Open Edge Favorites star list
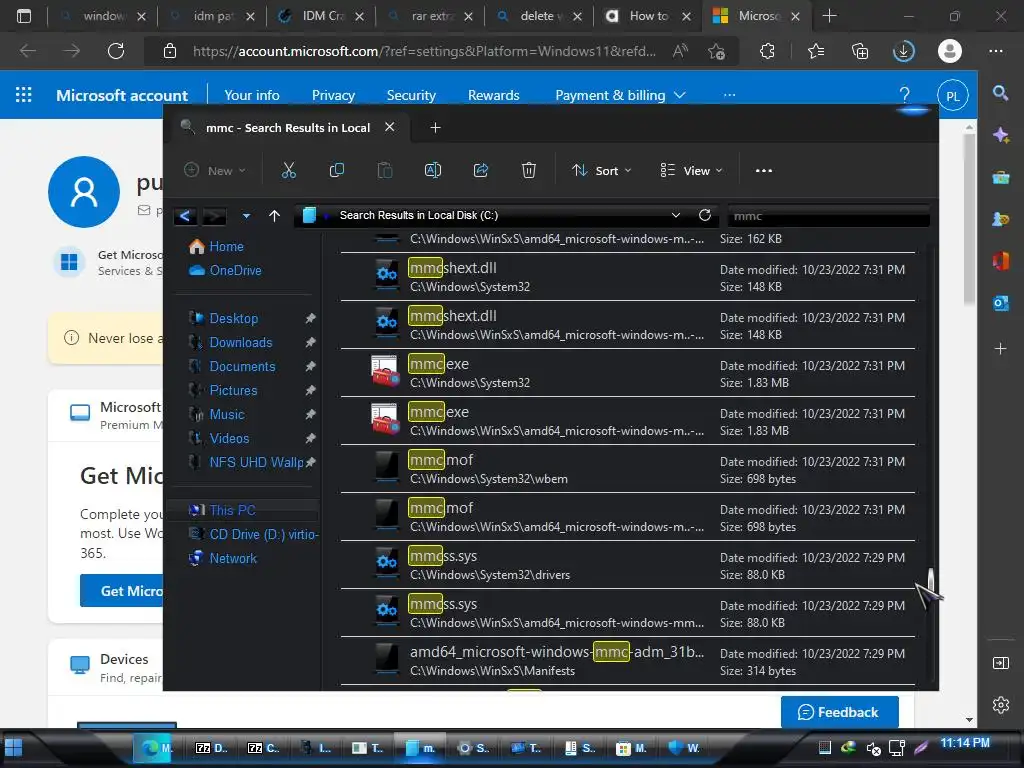Screen dimensions: 1024x768 coord(816,51)
